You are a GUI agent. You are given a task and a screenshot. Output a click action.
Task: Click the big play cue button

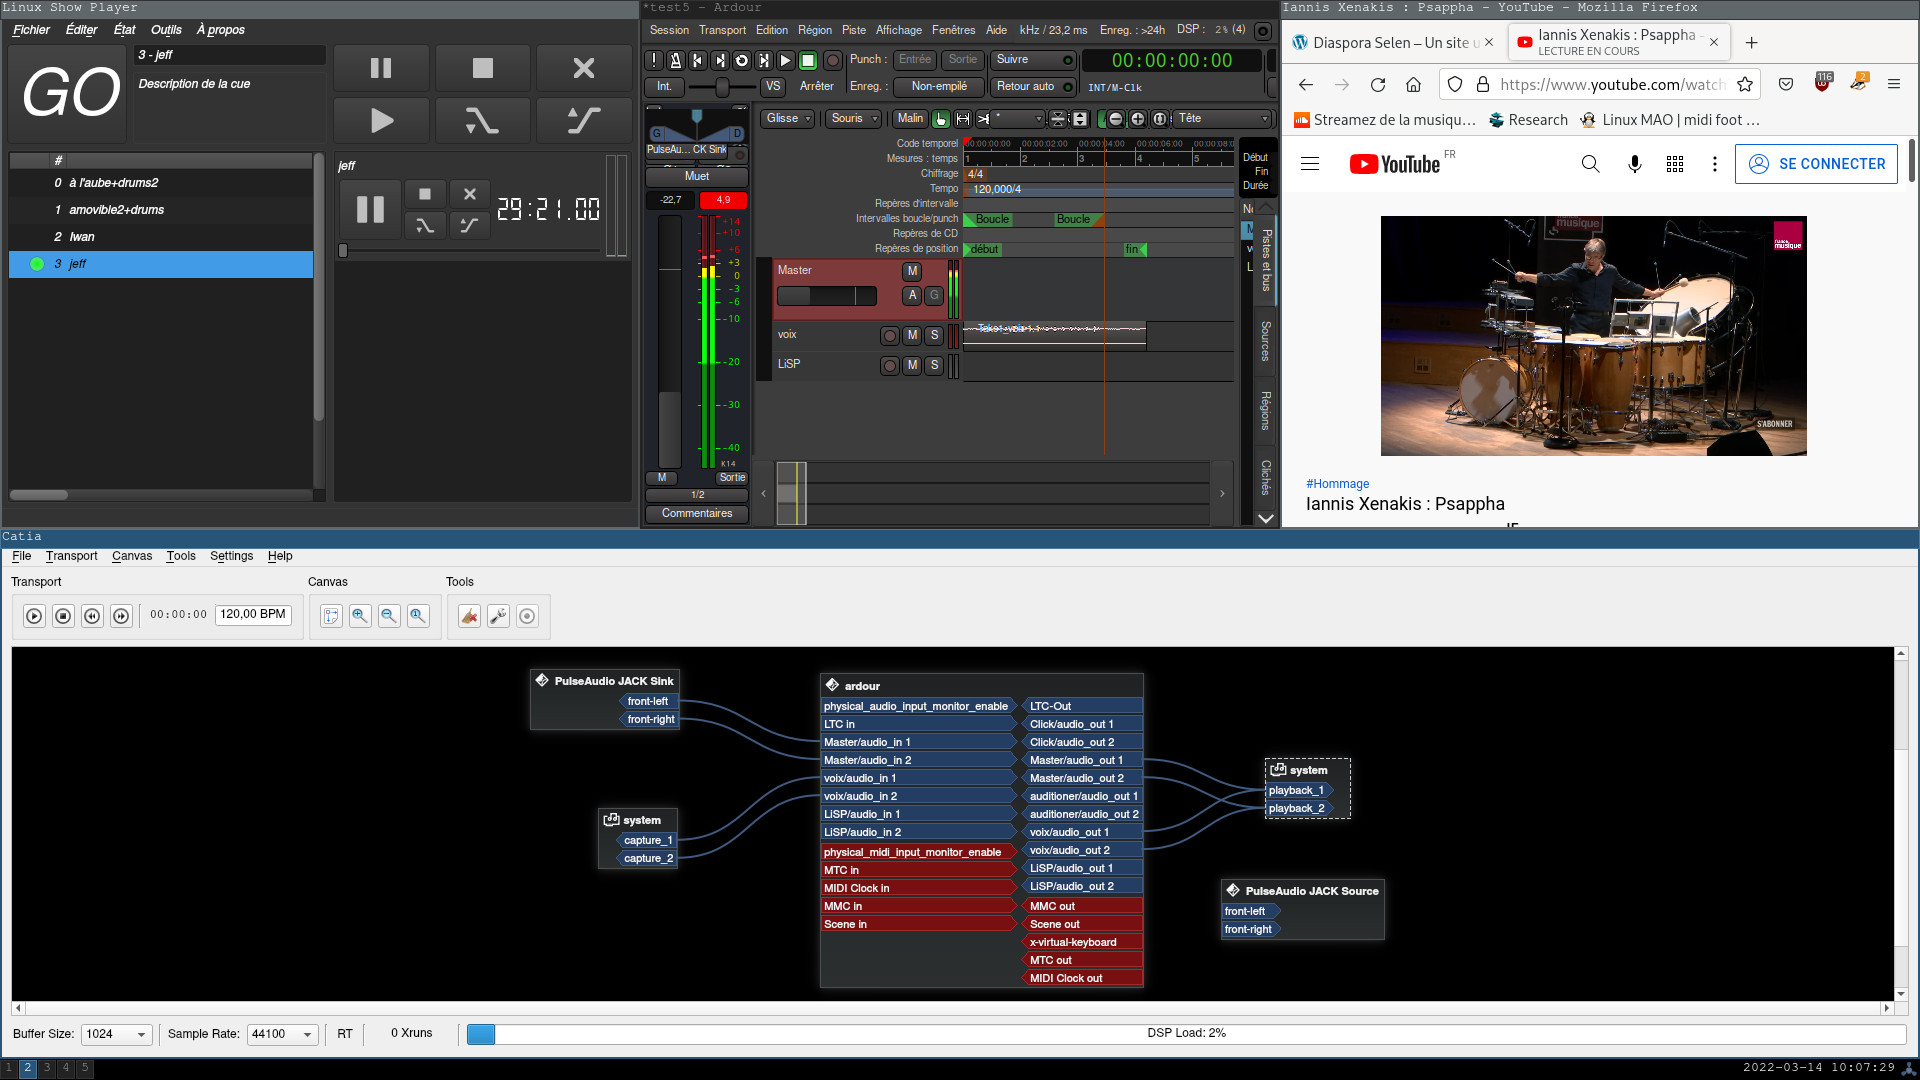(381, 121)
